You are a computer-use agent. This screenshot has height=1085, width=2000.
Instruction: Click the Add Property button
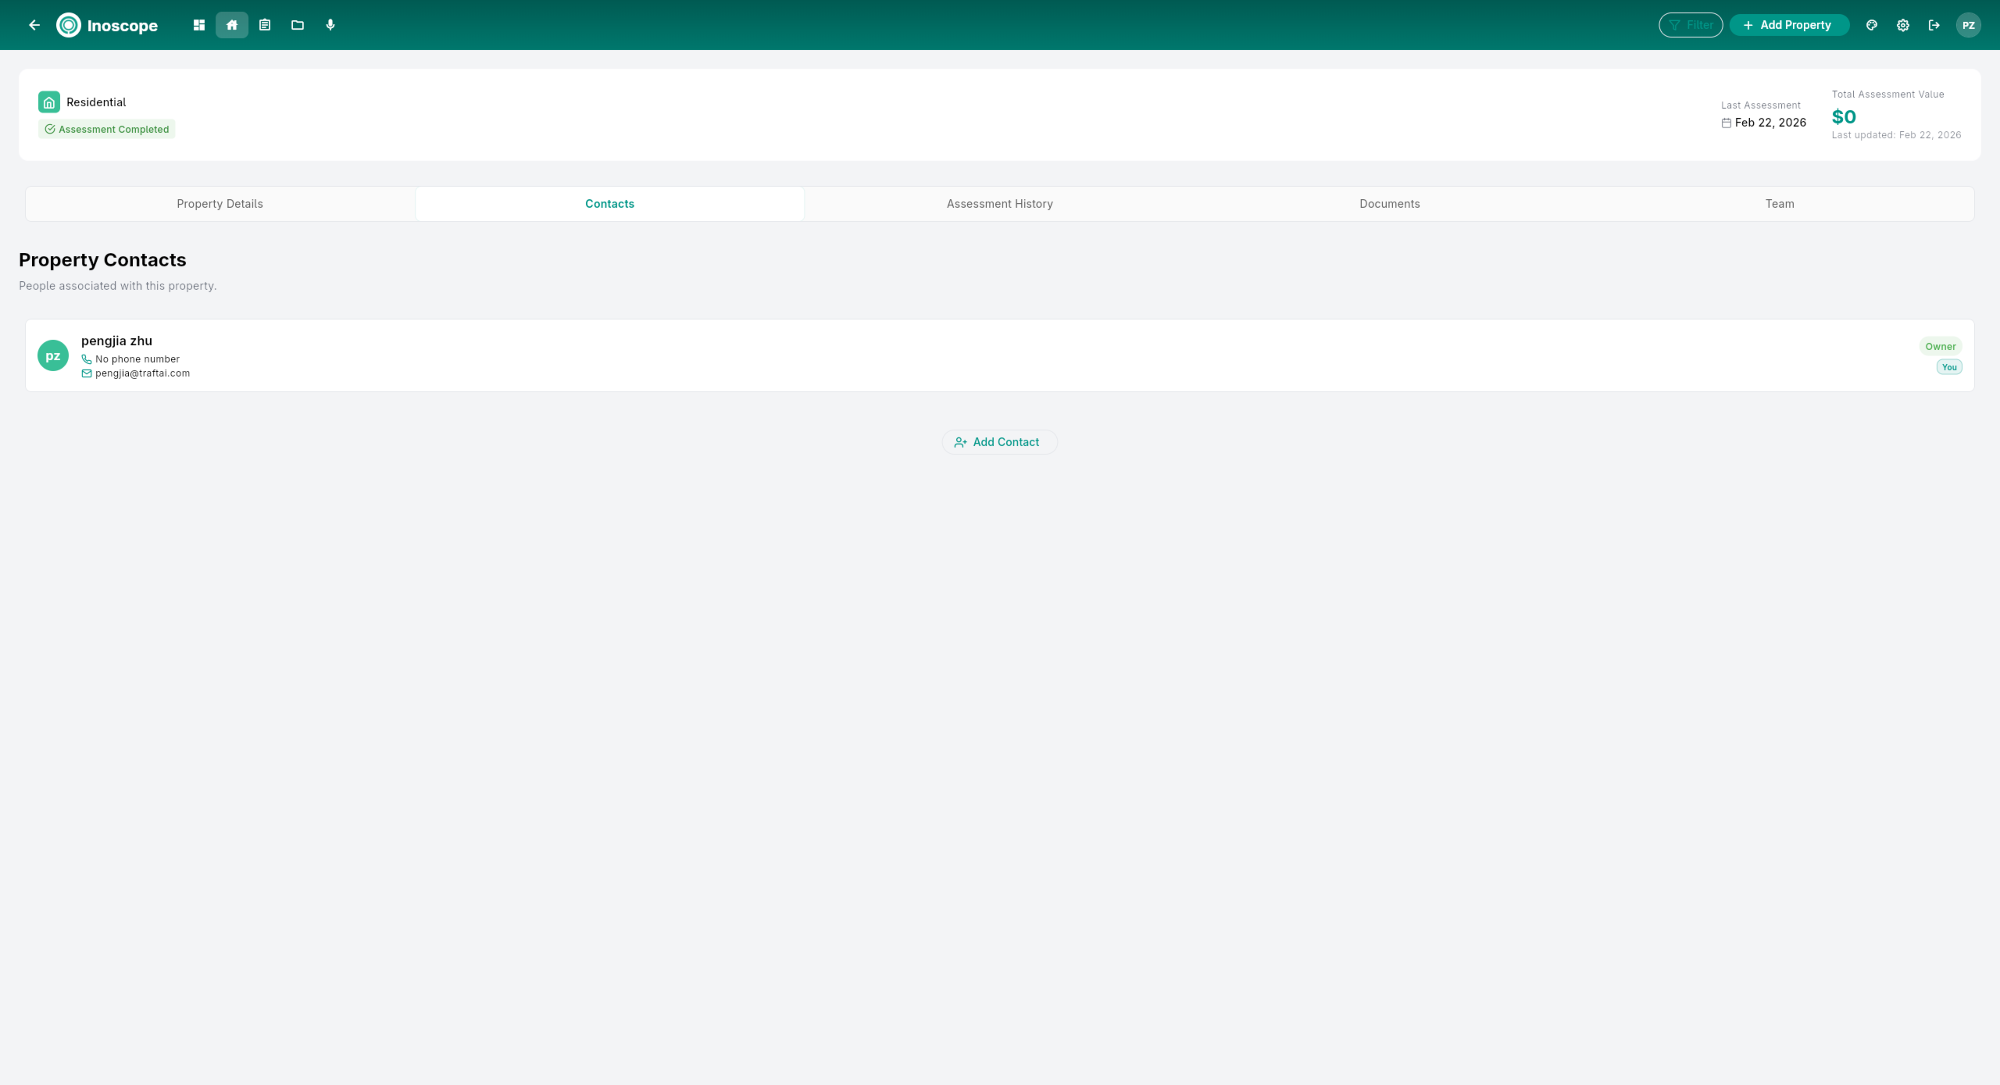point(1789,25)
